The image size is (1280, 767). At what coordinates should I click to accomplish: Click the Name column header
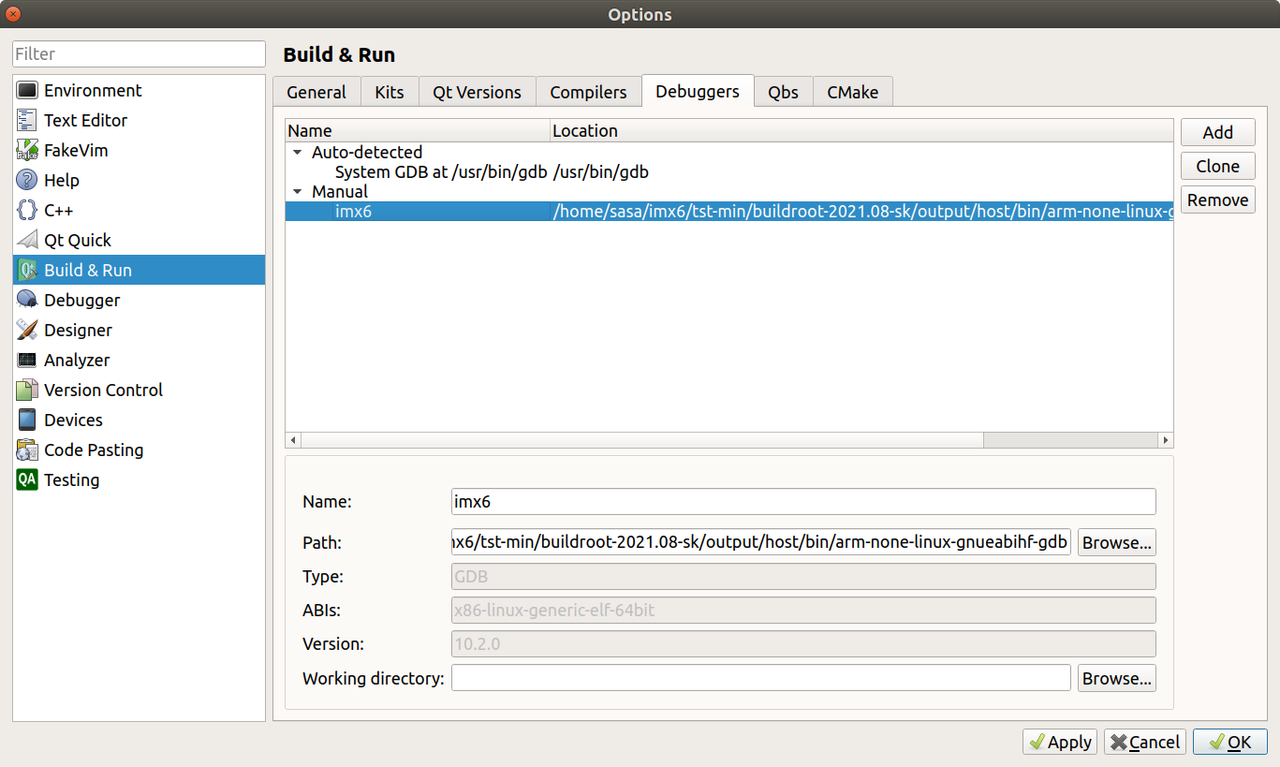click(x=418, y=131)
